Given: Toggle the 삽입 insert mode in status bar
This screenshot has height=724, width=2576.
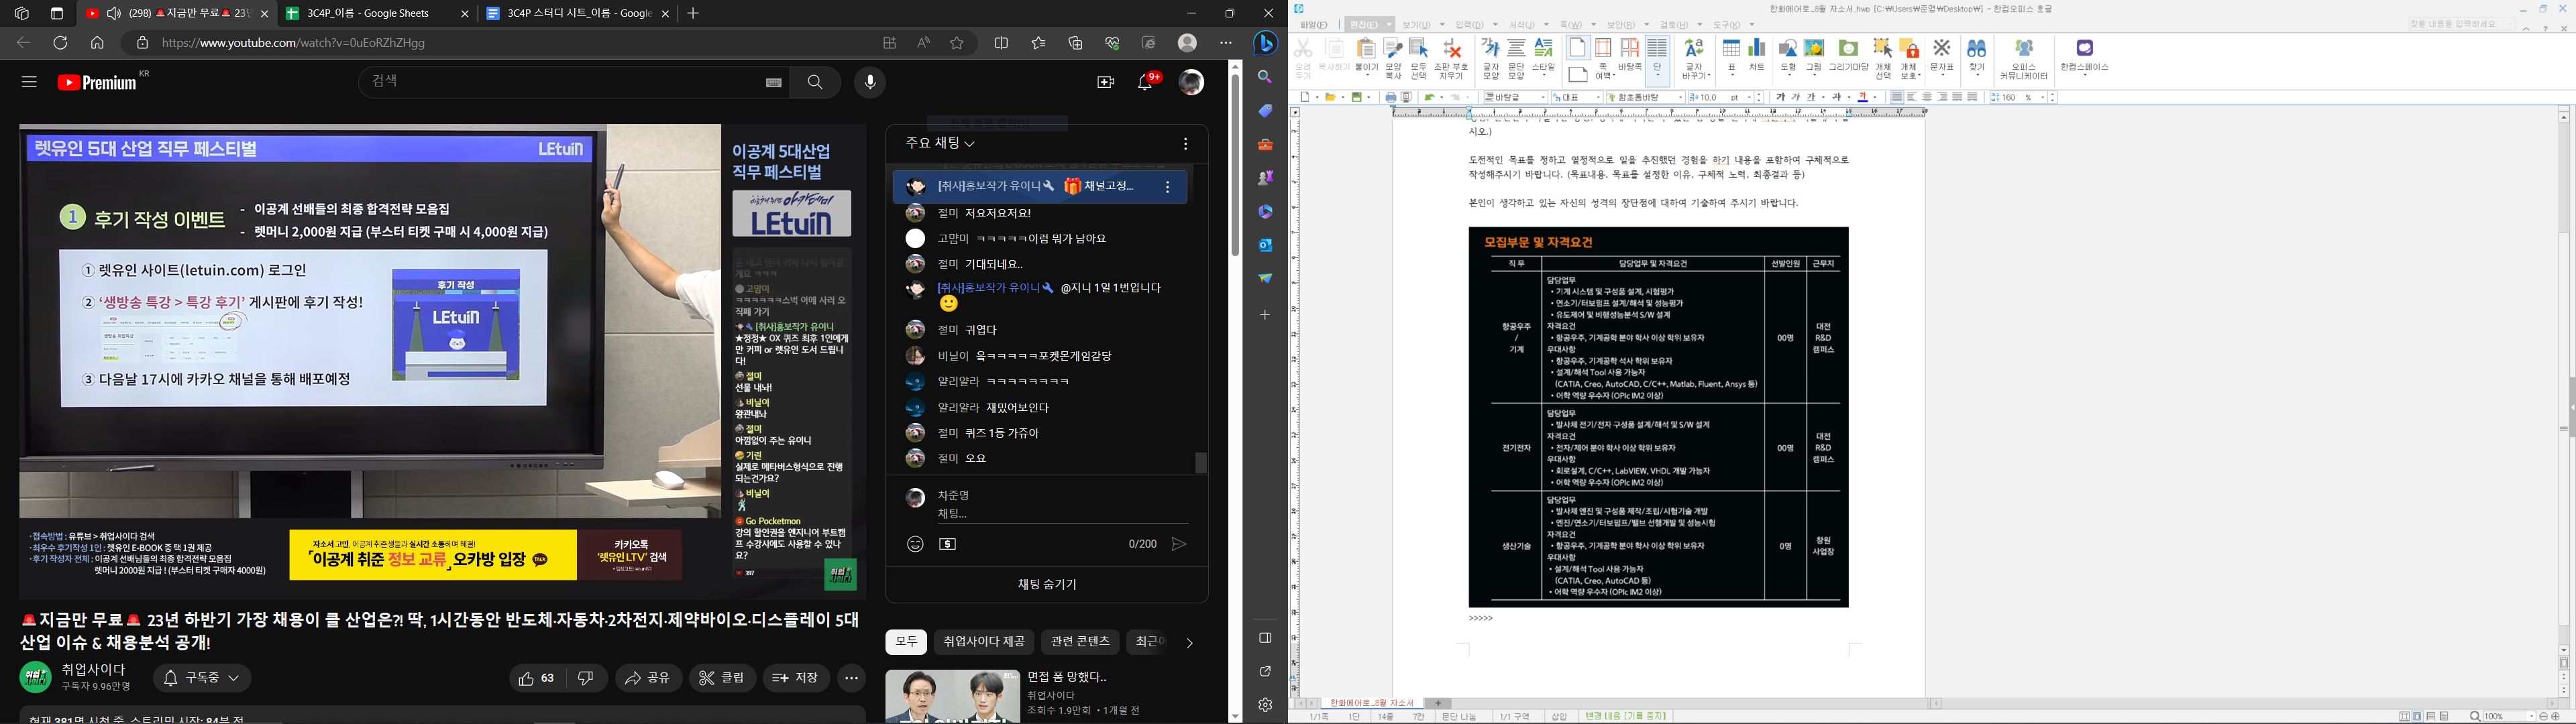Looking at the screenshot, I should coord(1559,717).
